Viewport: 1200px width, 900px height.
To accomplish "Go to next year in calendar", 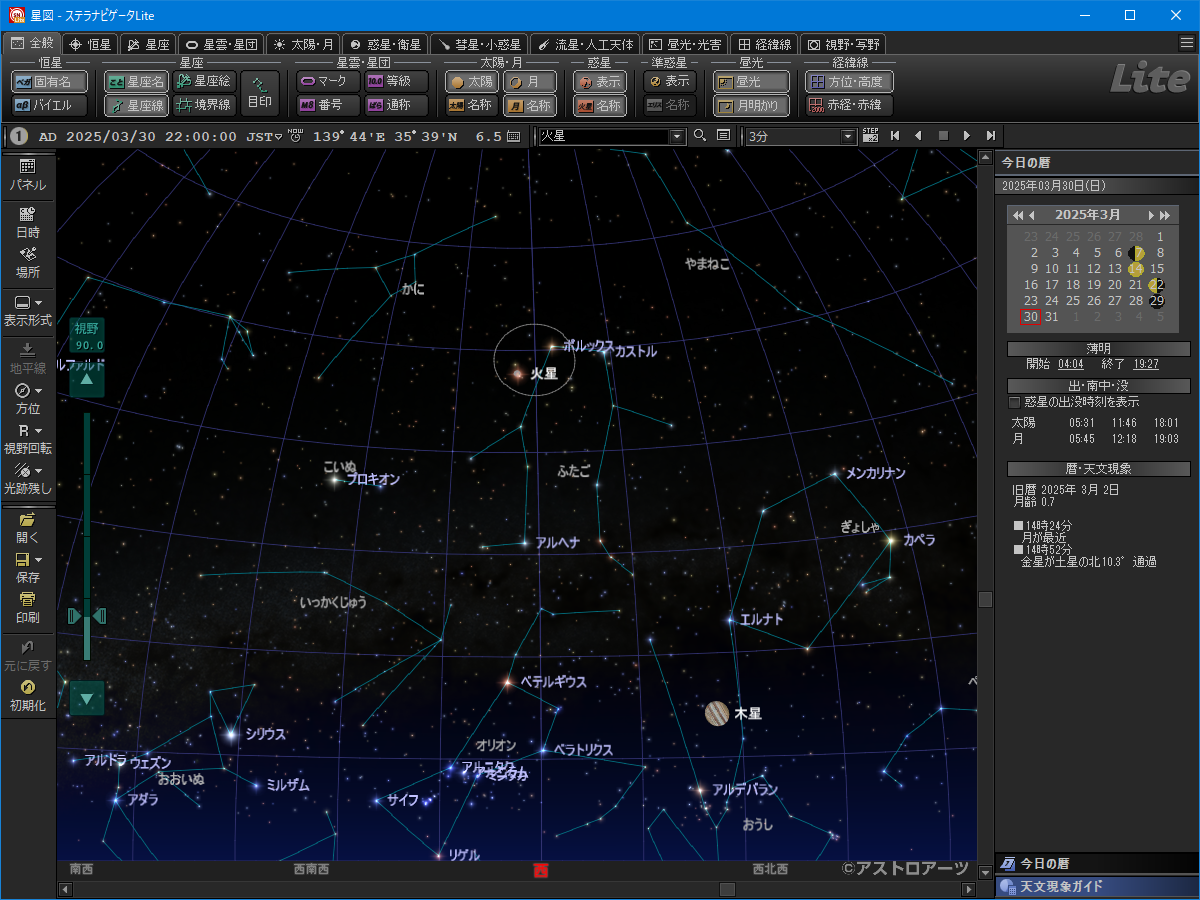I will coord(1165,215).
